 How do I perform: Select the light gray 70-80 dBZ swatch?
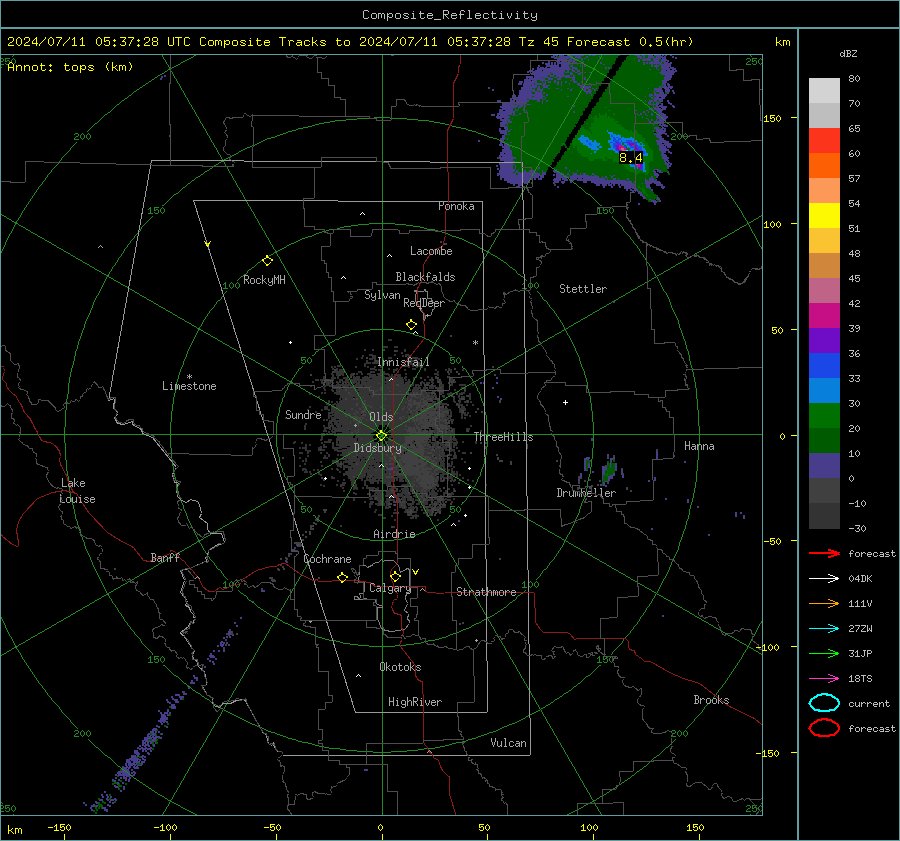click(824, 91)
